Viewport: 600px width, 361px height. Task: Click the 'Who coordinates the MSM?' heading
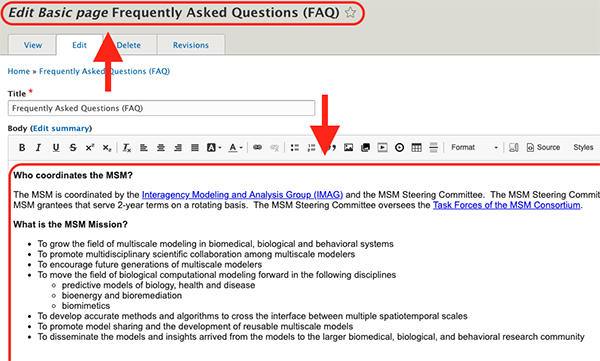(x=73, y=175)
